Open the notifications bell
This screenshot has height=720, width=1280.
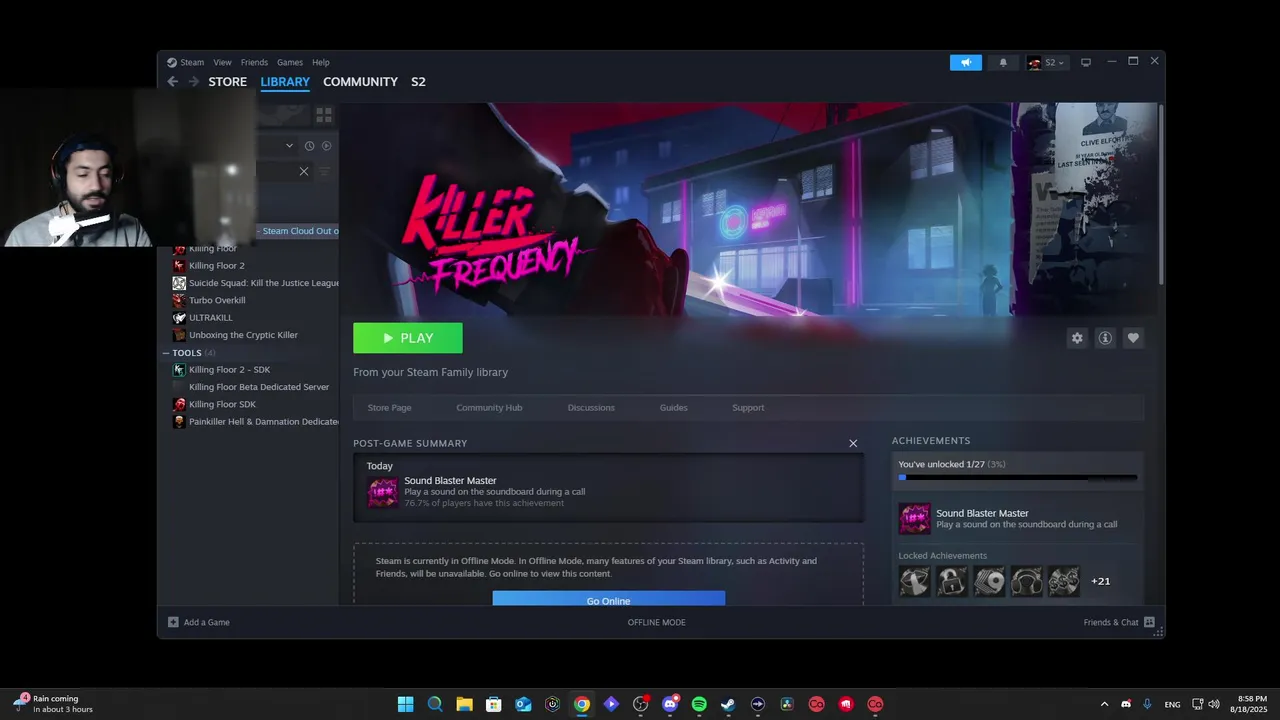[x=1003, y=62]
